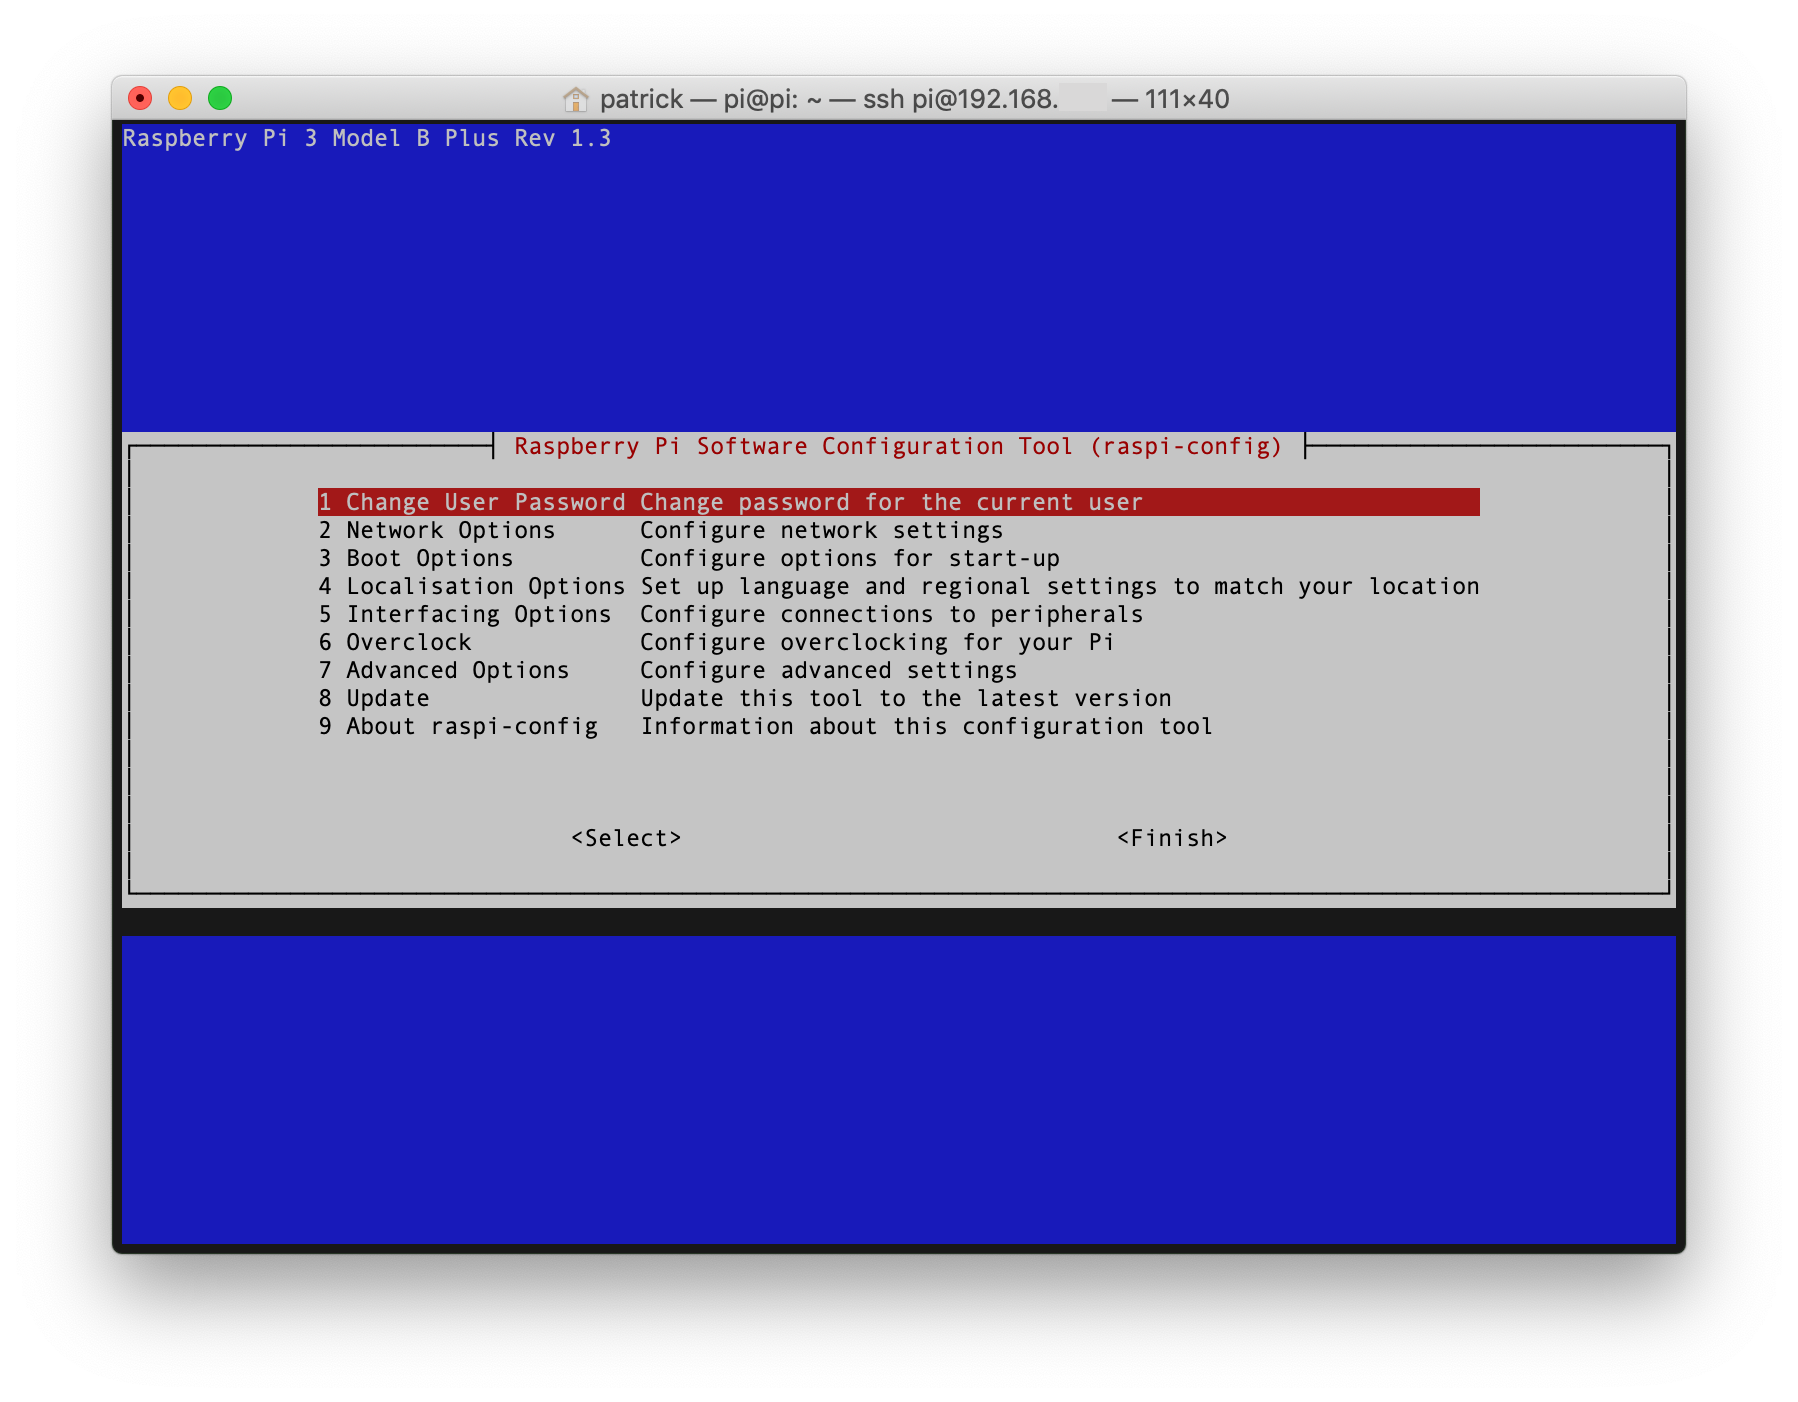Minimize terminal using the yellow button
The width and height of the screenshot is (1798, 1402).
(180, 98)
